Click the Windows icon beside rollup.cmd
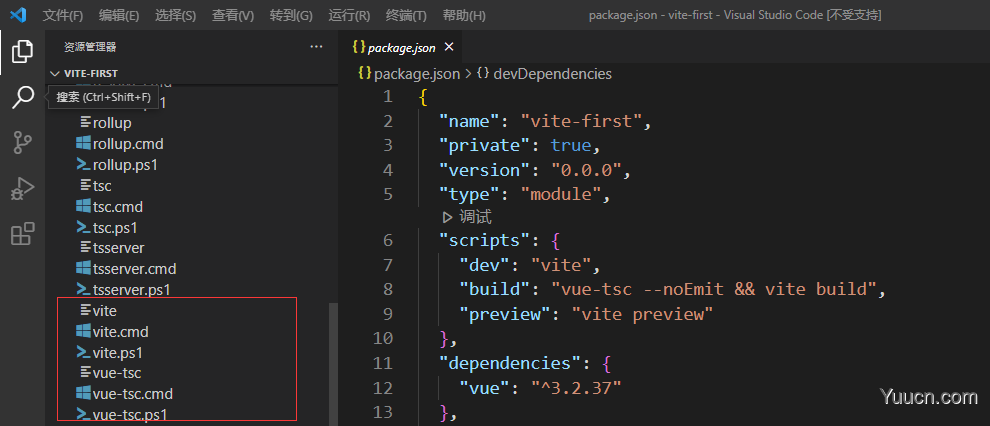The width and height of the screenshot is (990, 426). click(x=83, y=143)
